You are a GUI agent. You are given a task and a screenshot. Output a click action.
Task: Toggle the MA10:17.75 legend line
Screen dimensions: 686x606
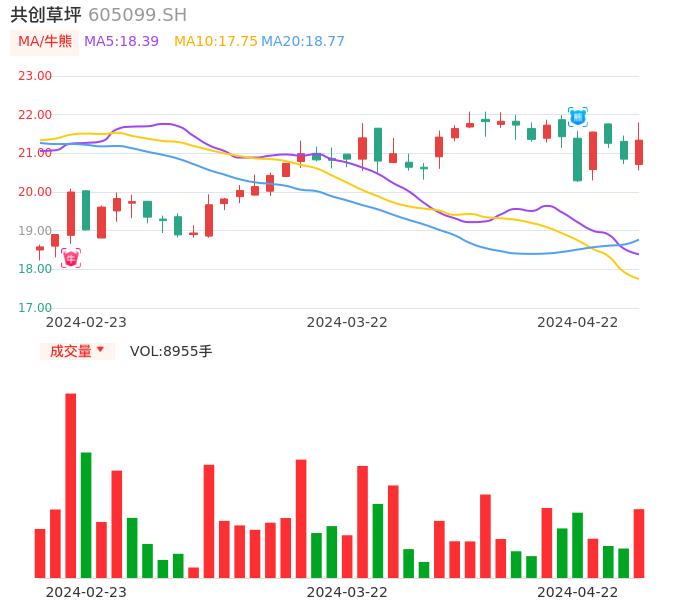click(x=215, y=41)
